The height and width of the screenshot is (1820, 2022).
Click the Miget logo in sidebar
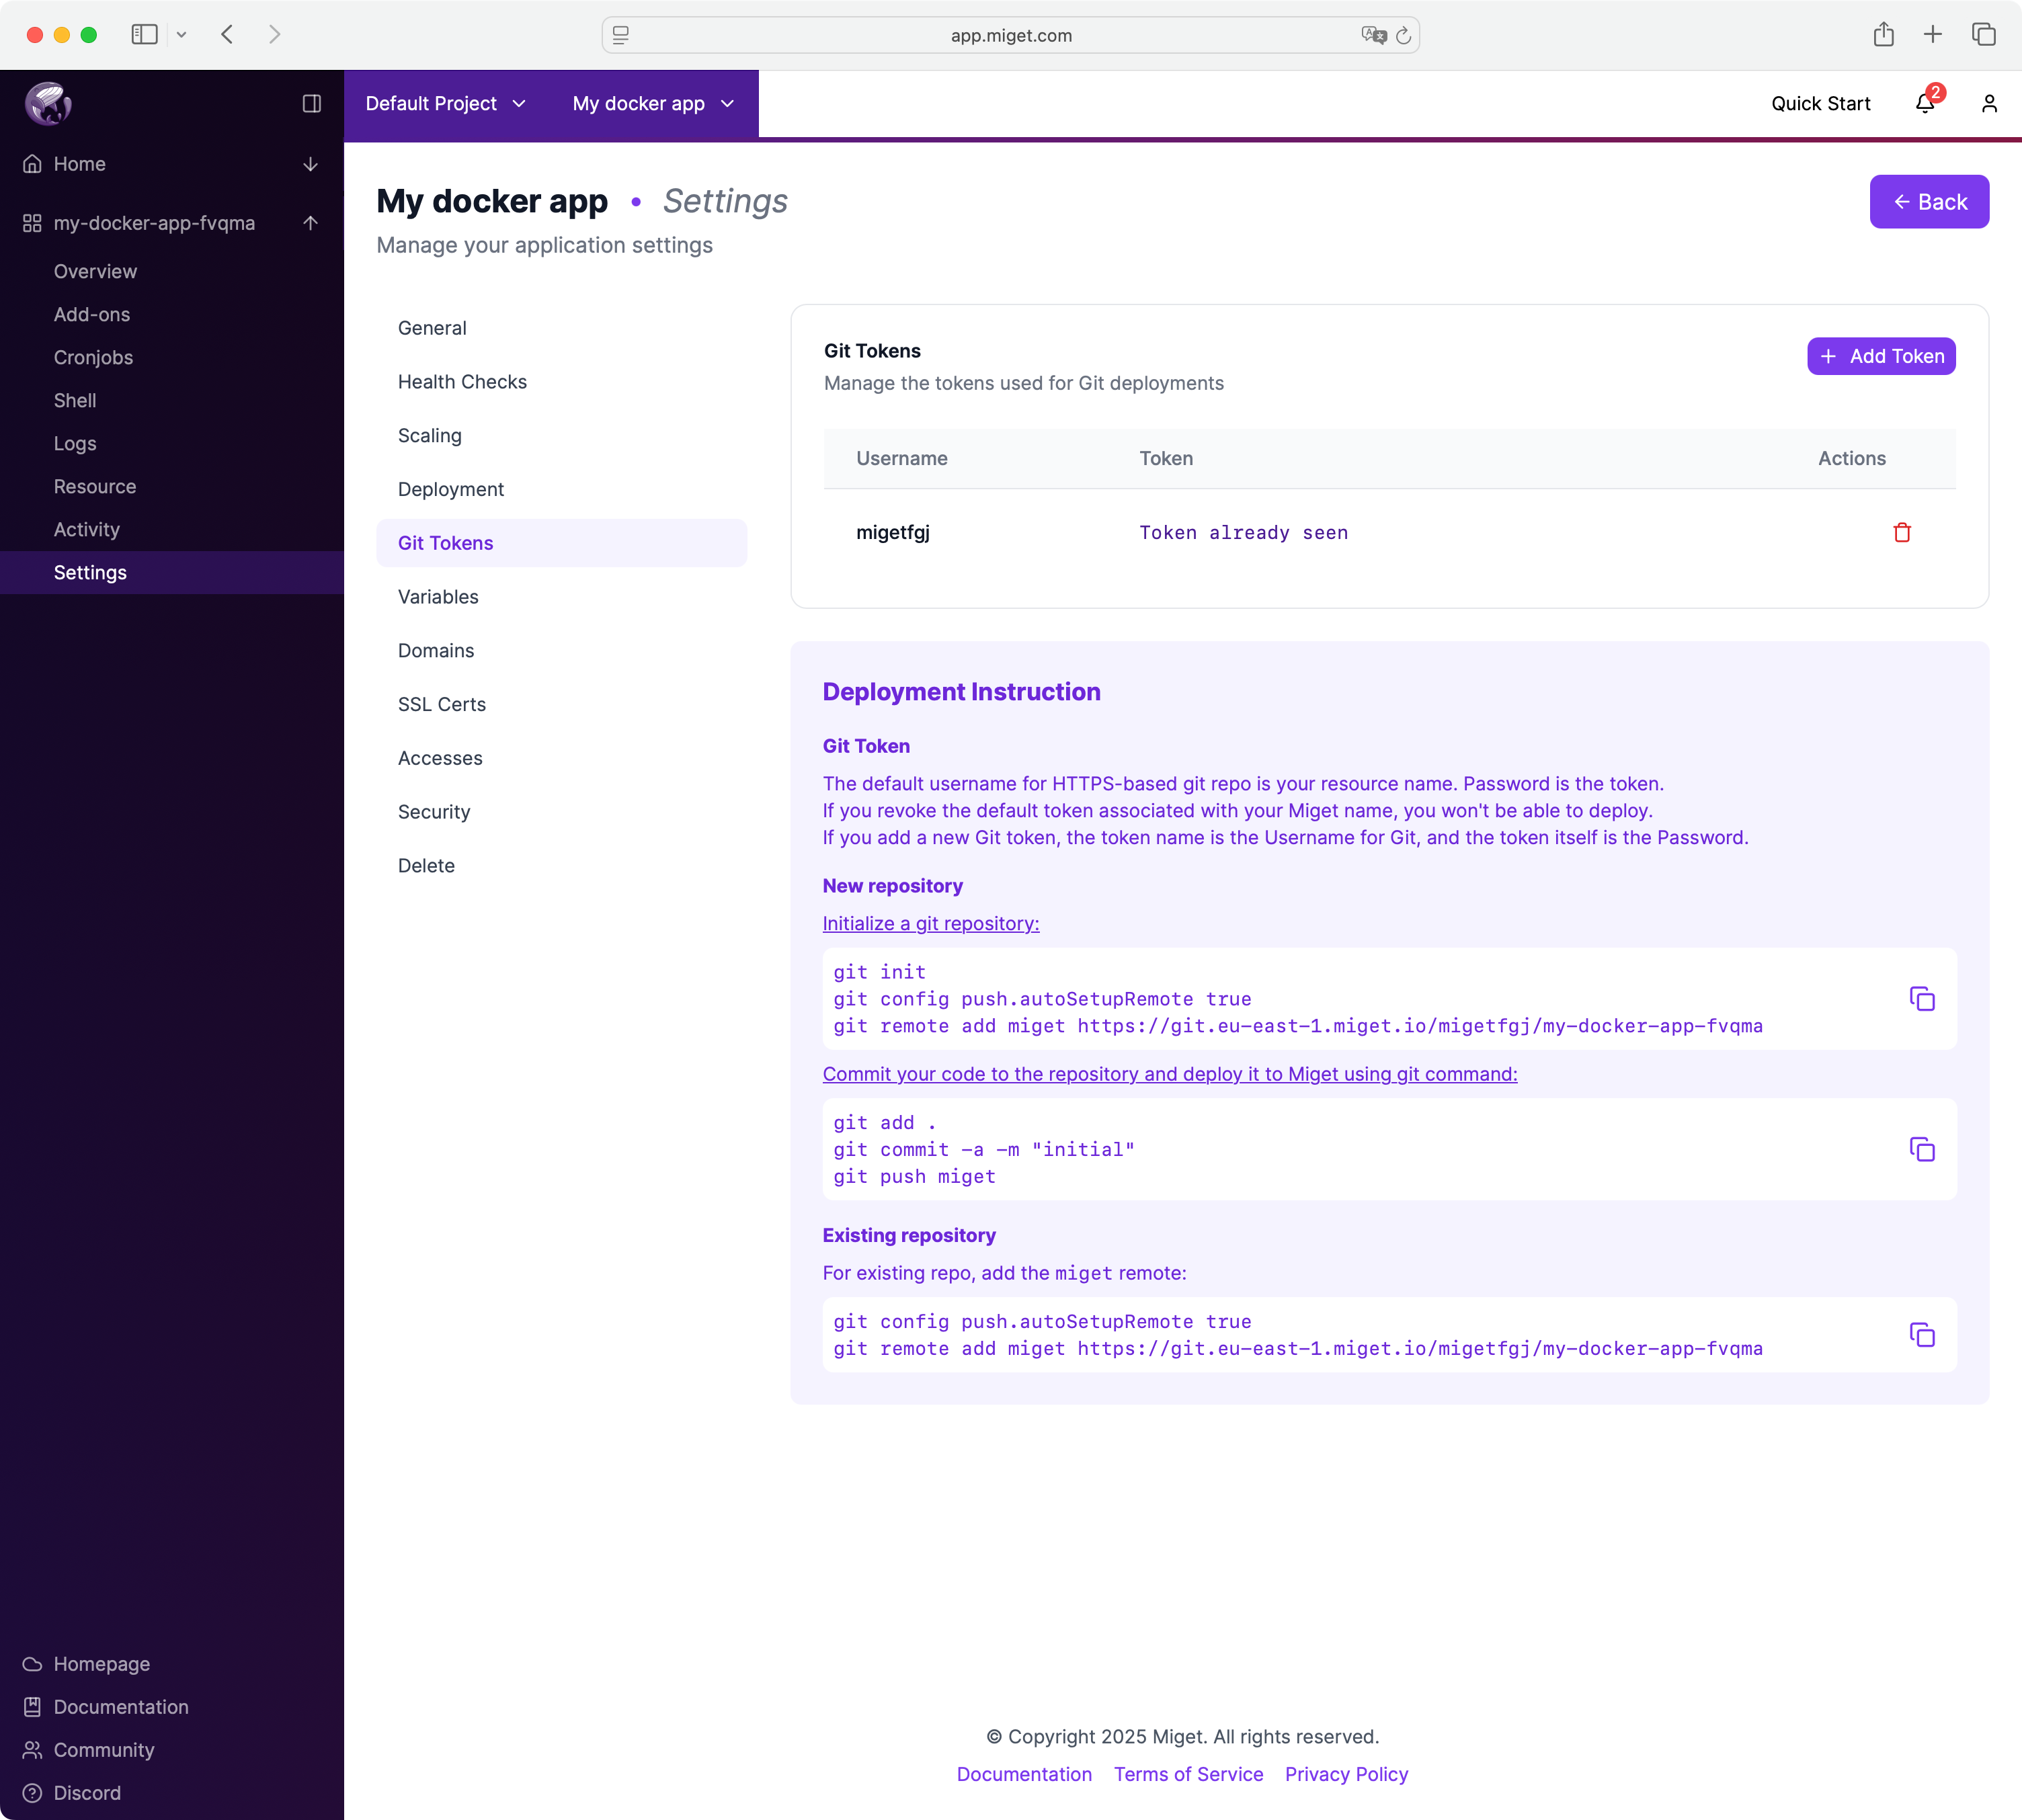(48, 103)
